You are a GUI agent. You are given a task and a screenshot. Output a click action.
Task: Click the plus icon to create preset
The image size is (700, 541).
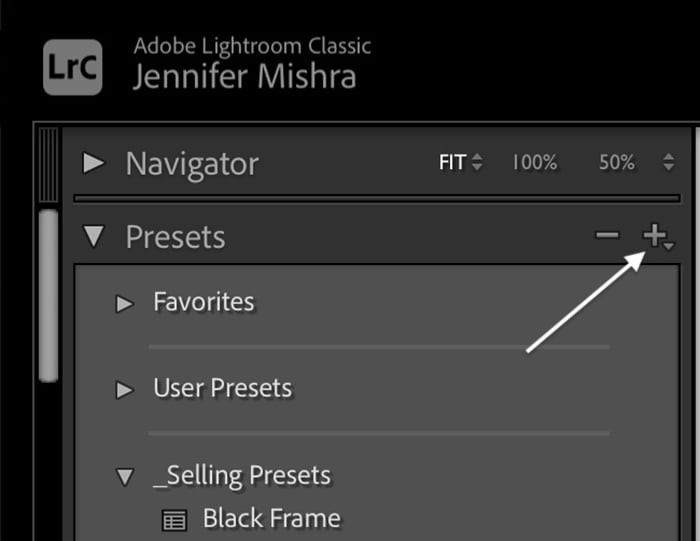[654, 236]
